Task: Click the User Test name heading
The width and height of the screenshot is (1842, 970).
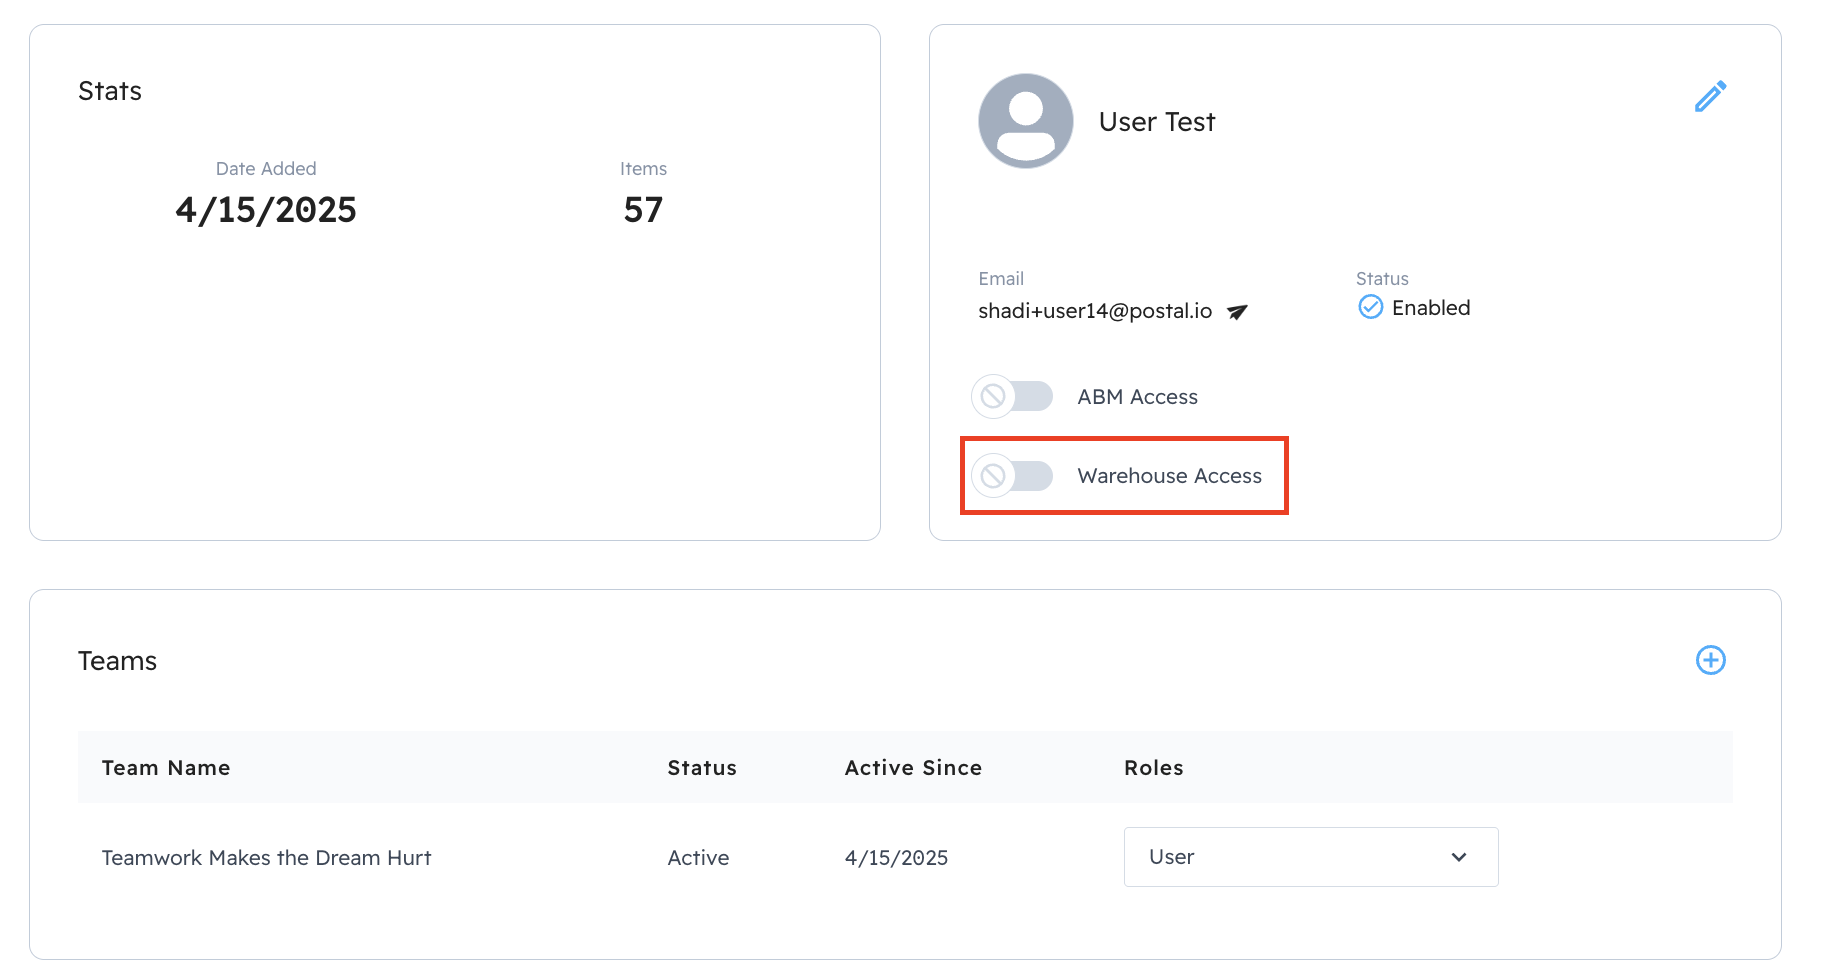Action: pos(1156,122)
